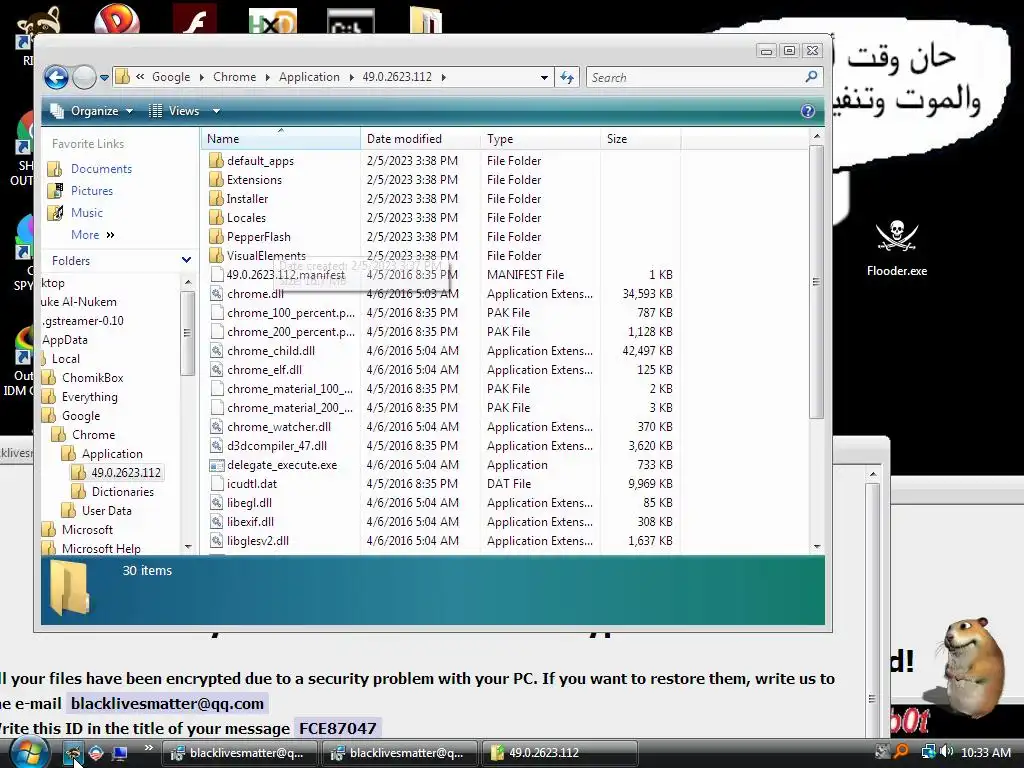This screenshot has width=1024, height=768.
Task: Select the delegate_execute.exe application icon
Action: coord(216,465)
